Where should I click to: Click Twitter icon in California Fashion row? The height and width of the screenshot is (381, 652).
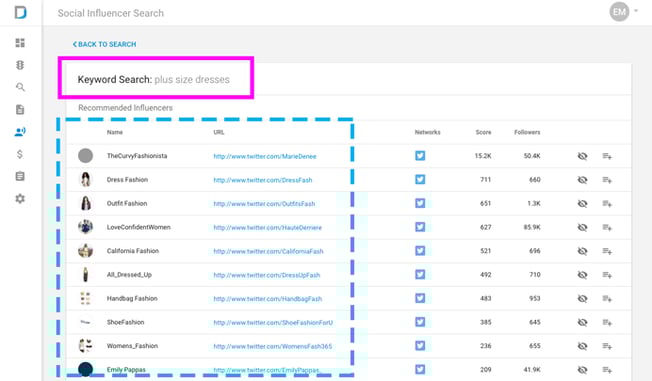coord(420,250)
